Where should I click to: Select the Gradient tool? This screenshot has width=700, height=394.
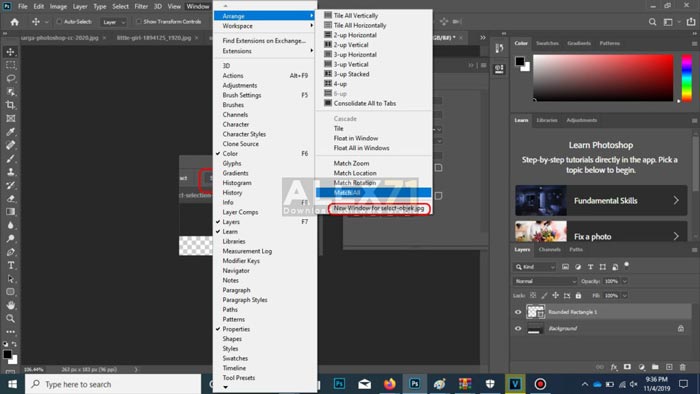[10, 212]
